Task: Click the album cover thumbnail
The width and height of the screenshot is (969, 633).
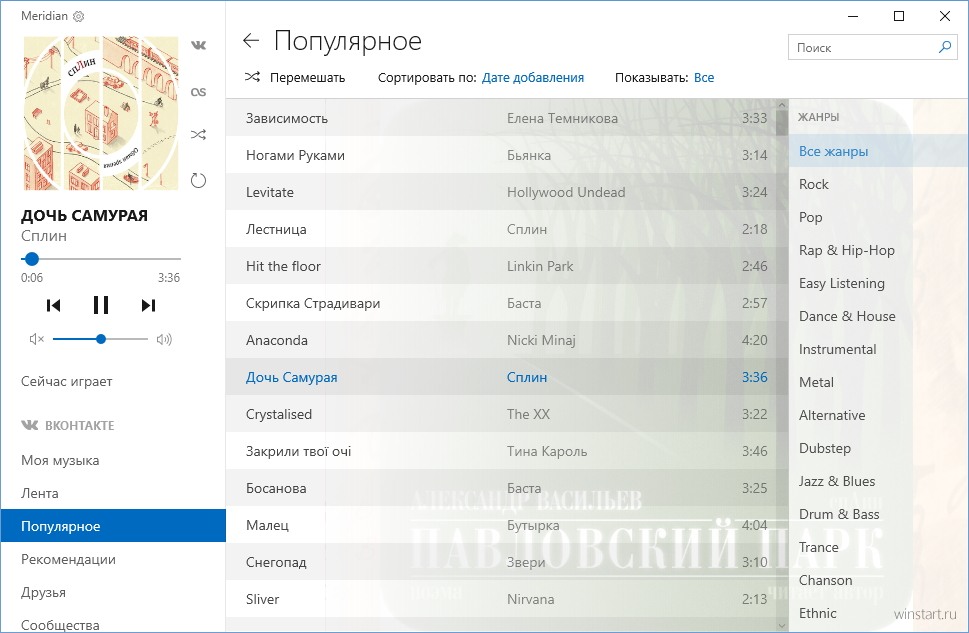Action: [x=101, y=113]
